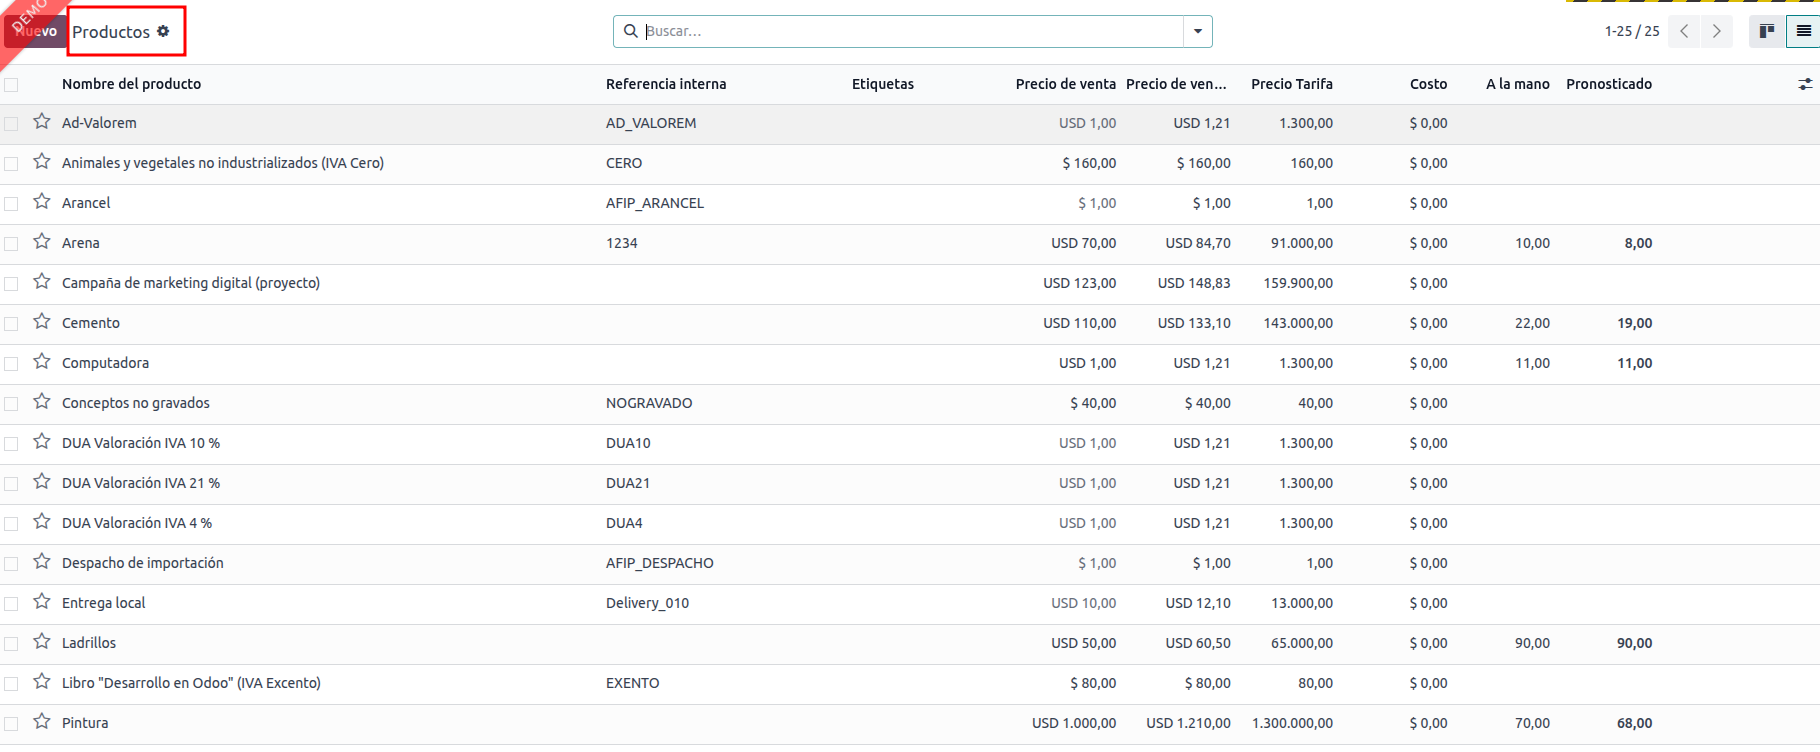This screenshot has width=1820, height=752.
Task: Sort by Precio Tarifa column header
Action: (1291, 84)
